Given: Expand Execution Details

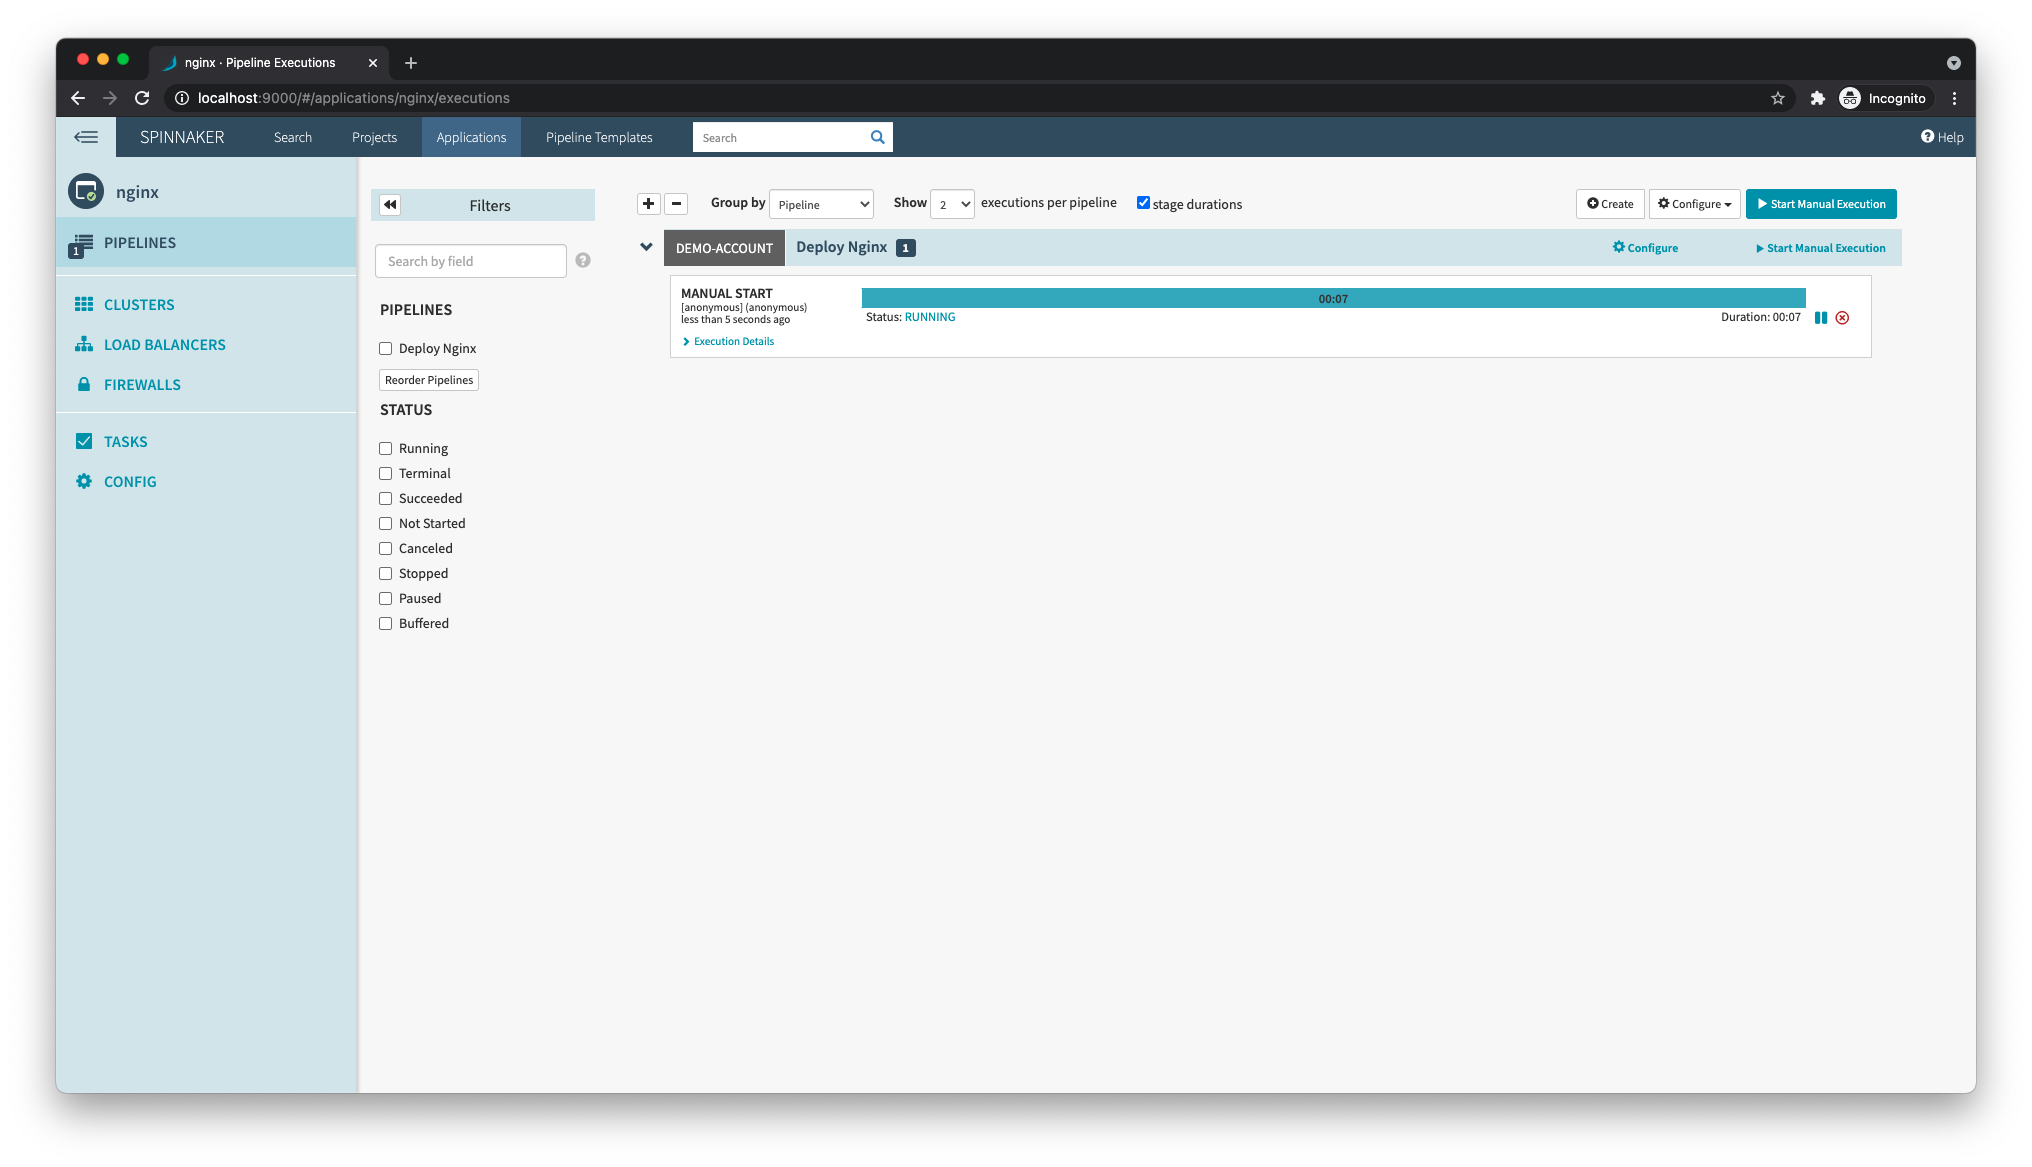Looking at the screenshot, I should point(728,341).
